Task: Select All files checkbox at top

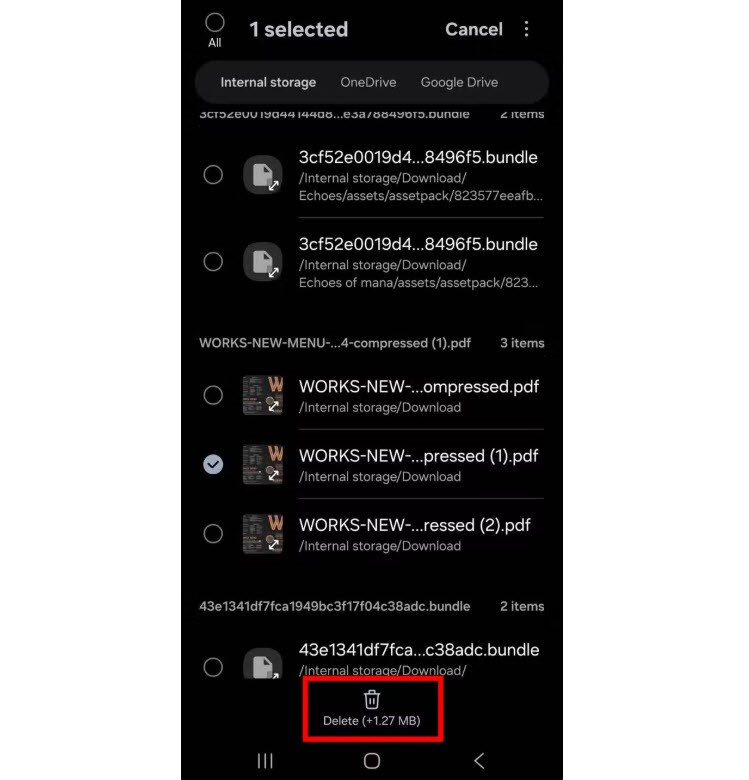Action: (x=214, y=22)
